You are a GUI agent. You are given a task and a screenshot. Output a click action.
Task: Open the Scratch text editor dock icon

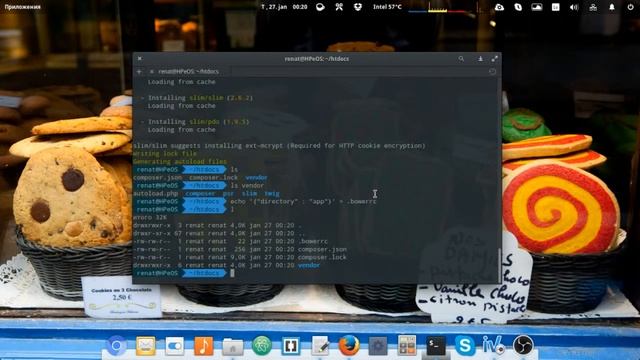320,346
